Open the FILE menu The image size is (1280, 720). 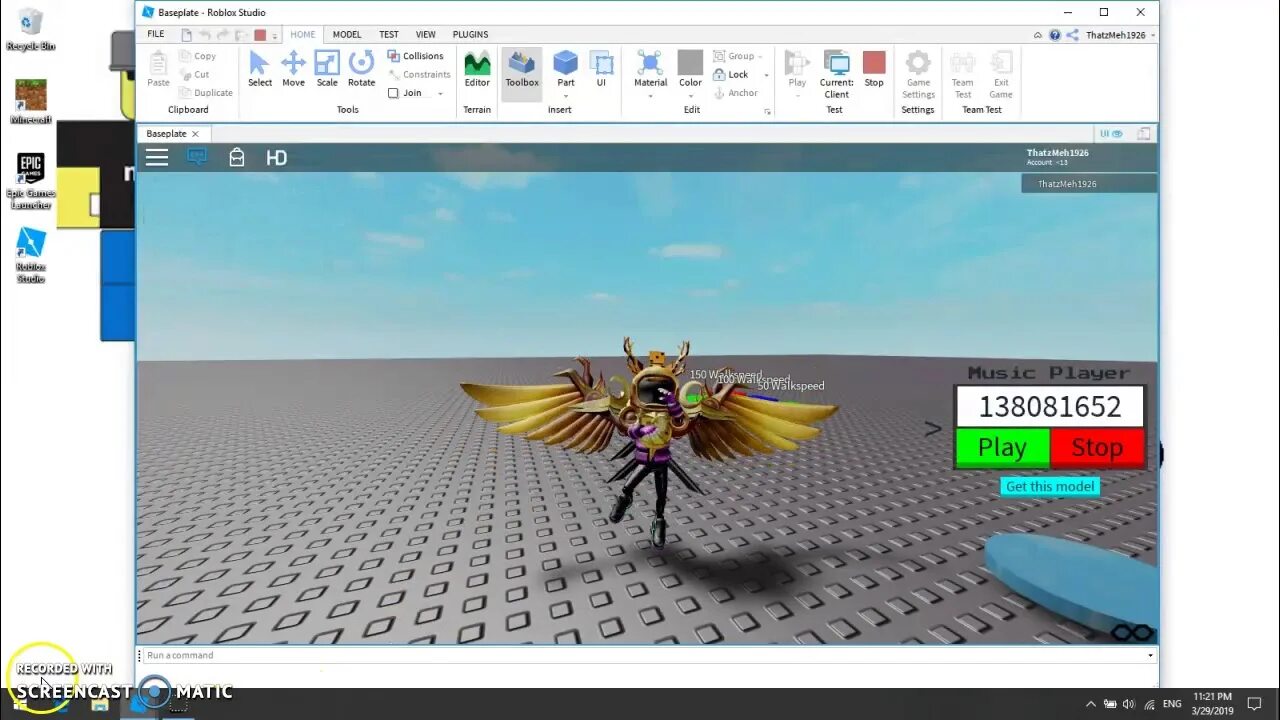(x=156, y=34)
